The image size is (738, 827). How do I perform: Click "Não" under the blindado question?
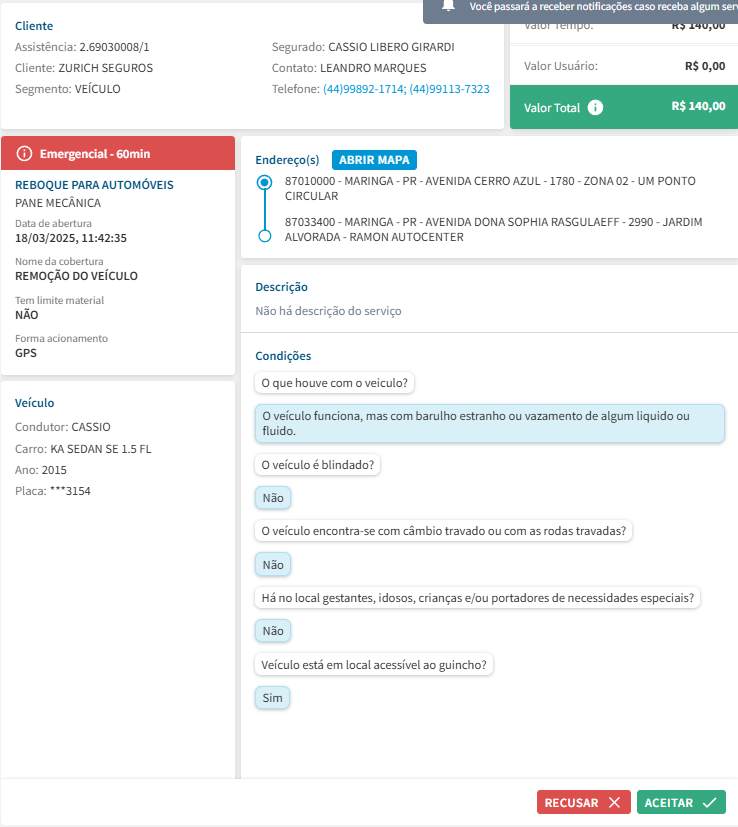[273, 498]
